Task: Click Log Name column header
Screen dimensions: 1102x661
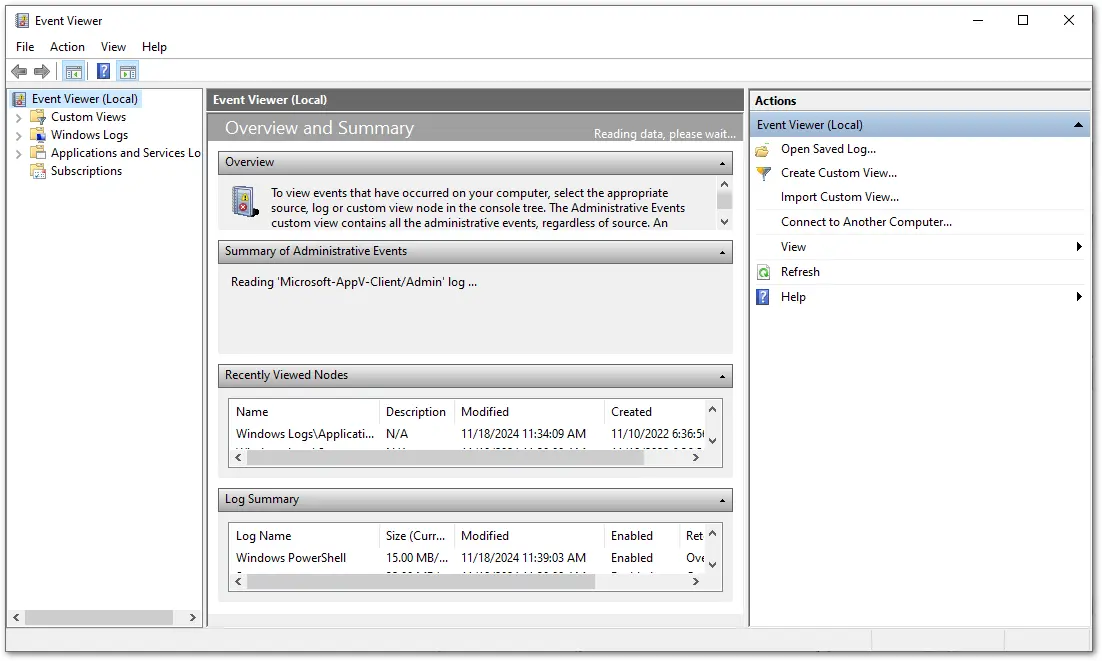Action: (x=304, y=536)
